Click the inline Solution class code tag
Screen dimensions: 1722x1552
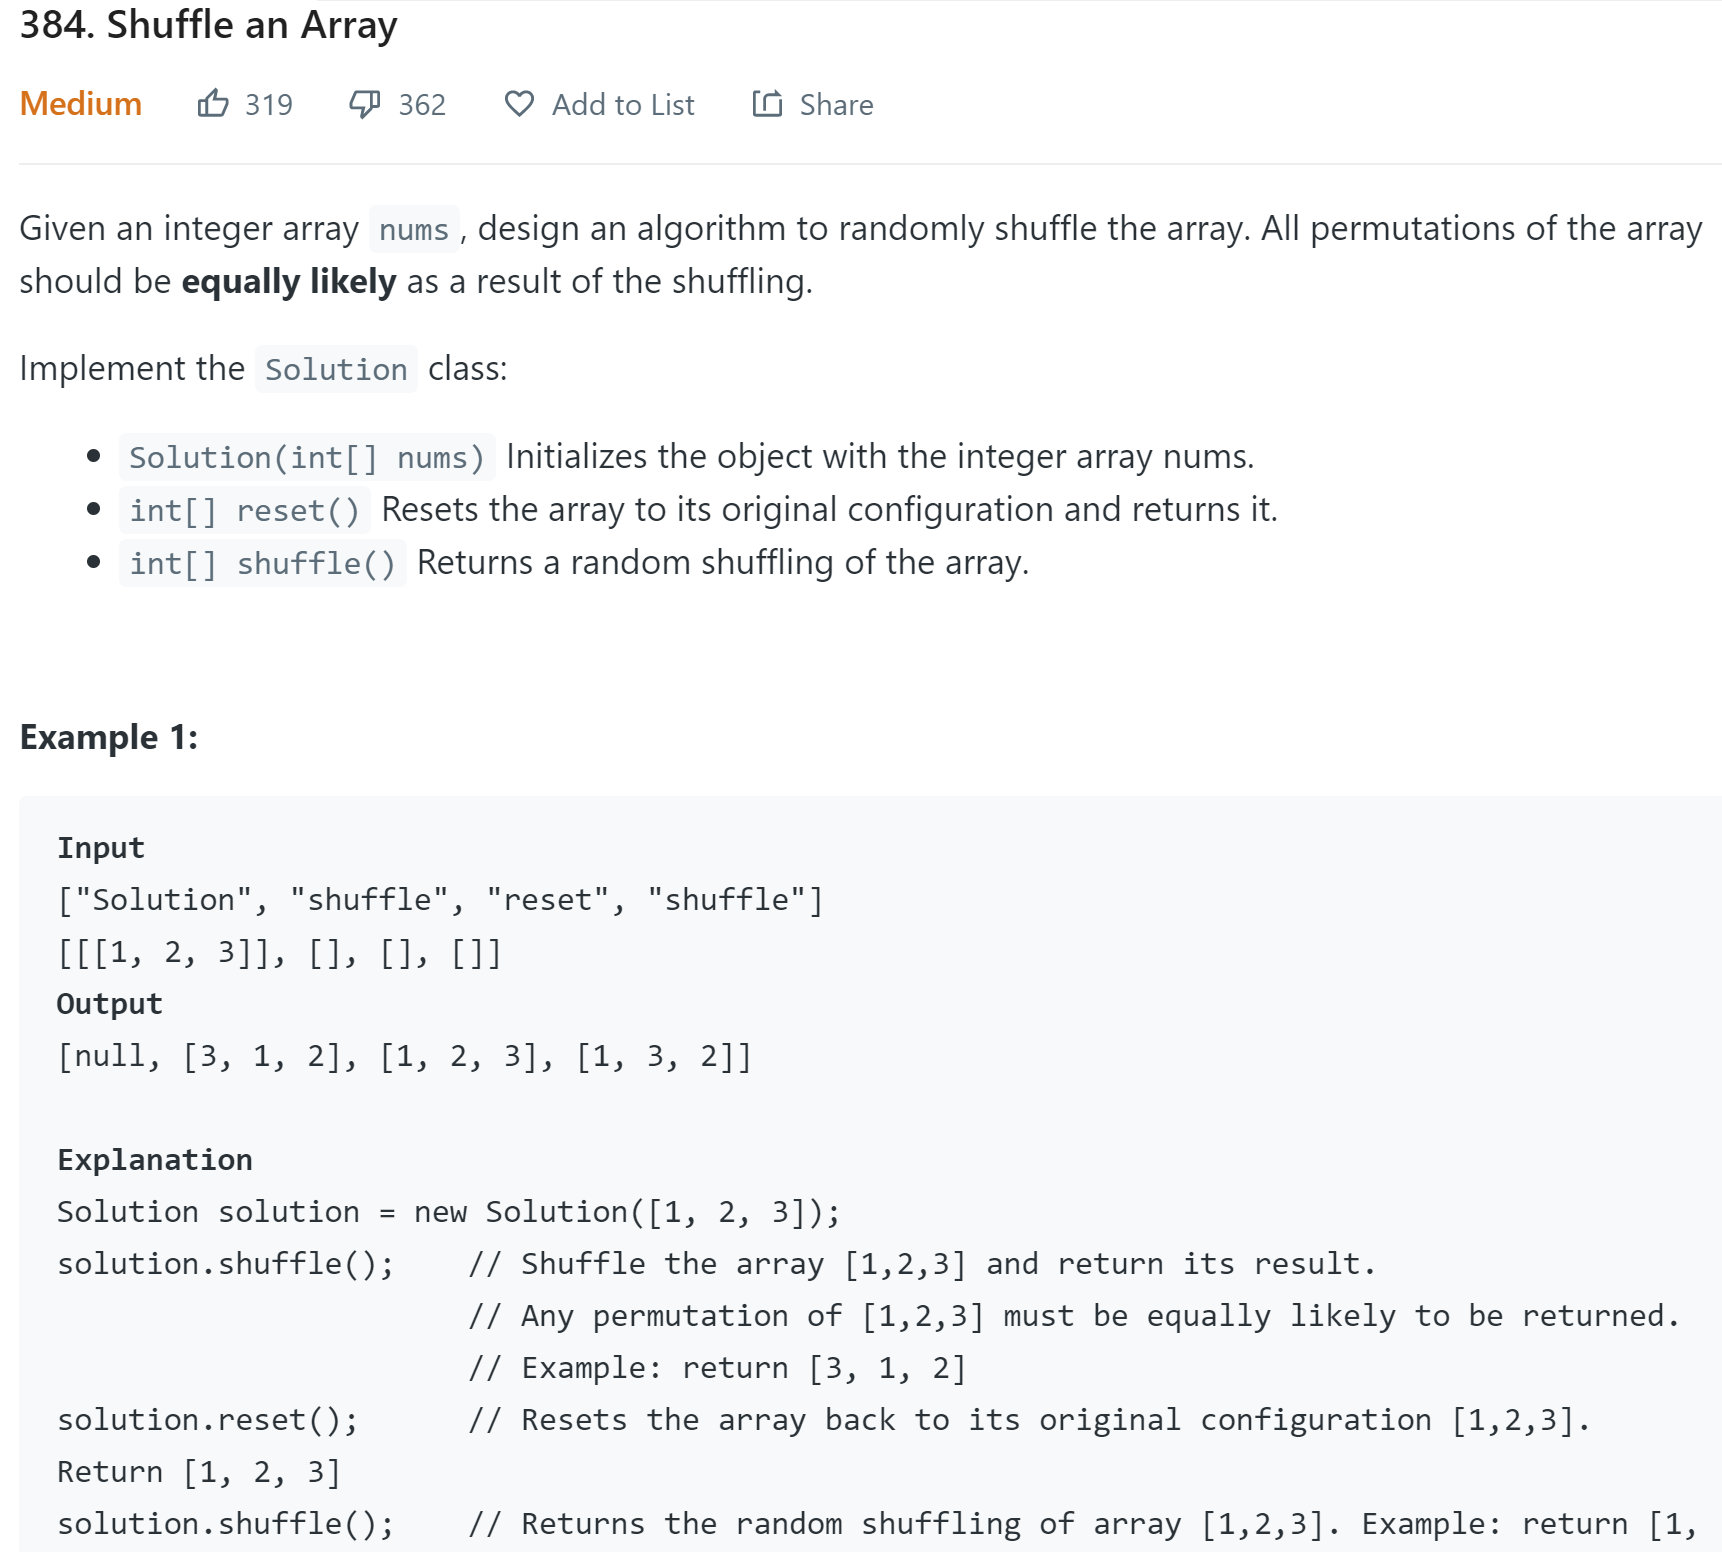click(336, 369)
